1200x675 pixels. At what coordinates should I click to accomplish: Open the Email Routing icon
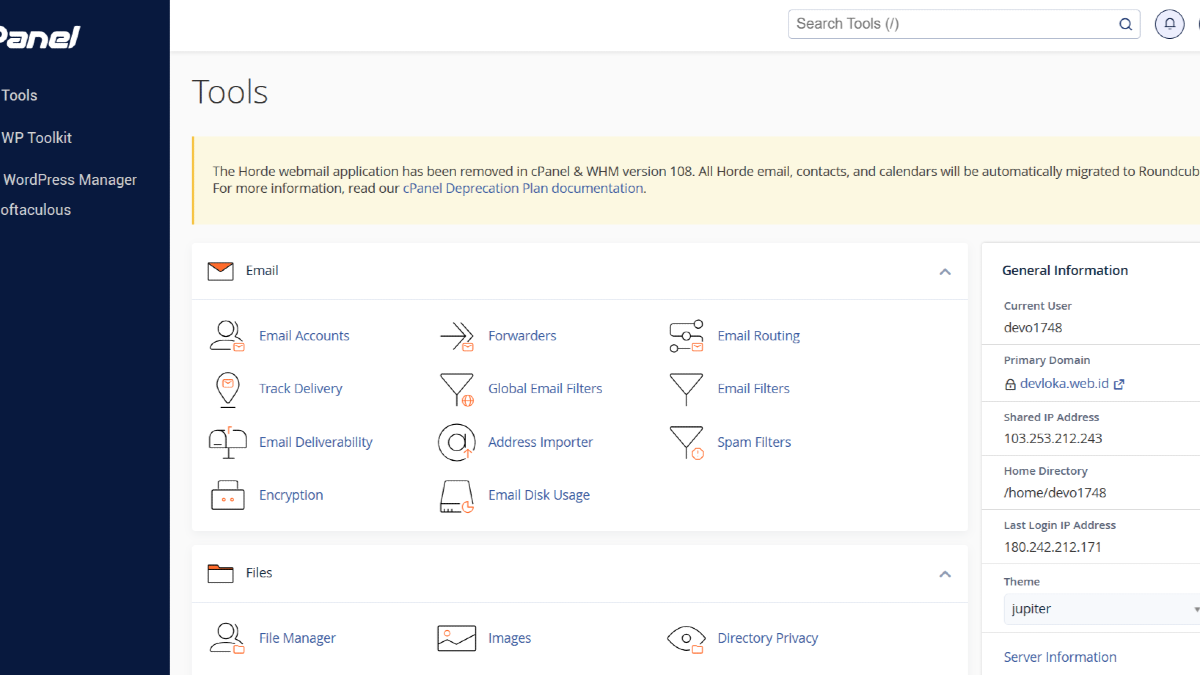pyautogui.click(x=686, y=336)
